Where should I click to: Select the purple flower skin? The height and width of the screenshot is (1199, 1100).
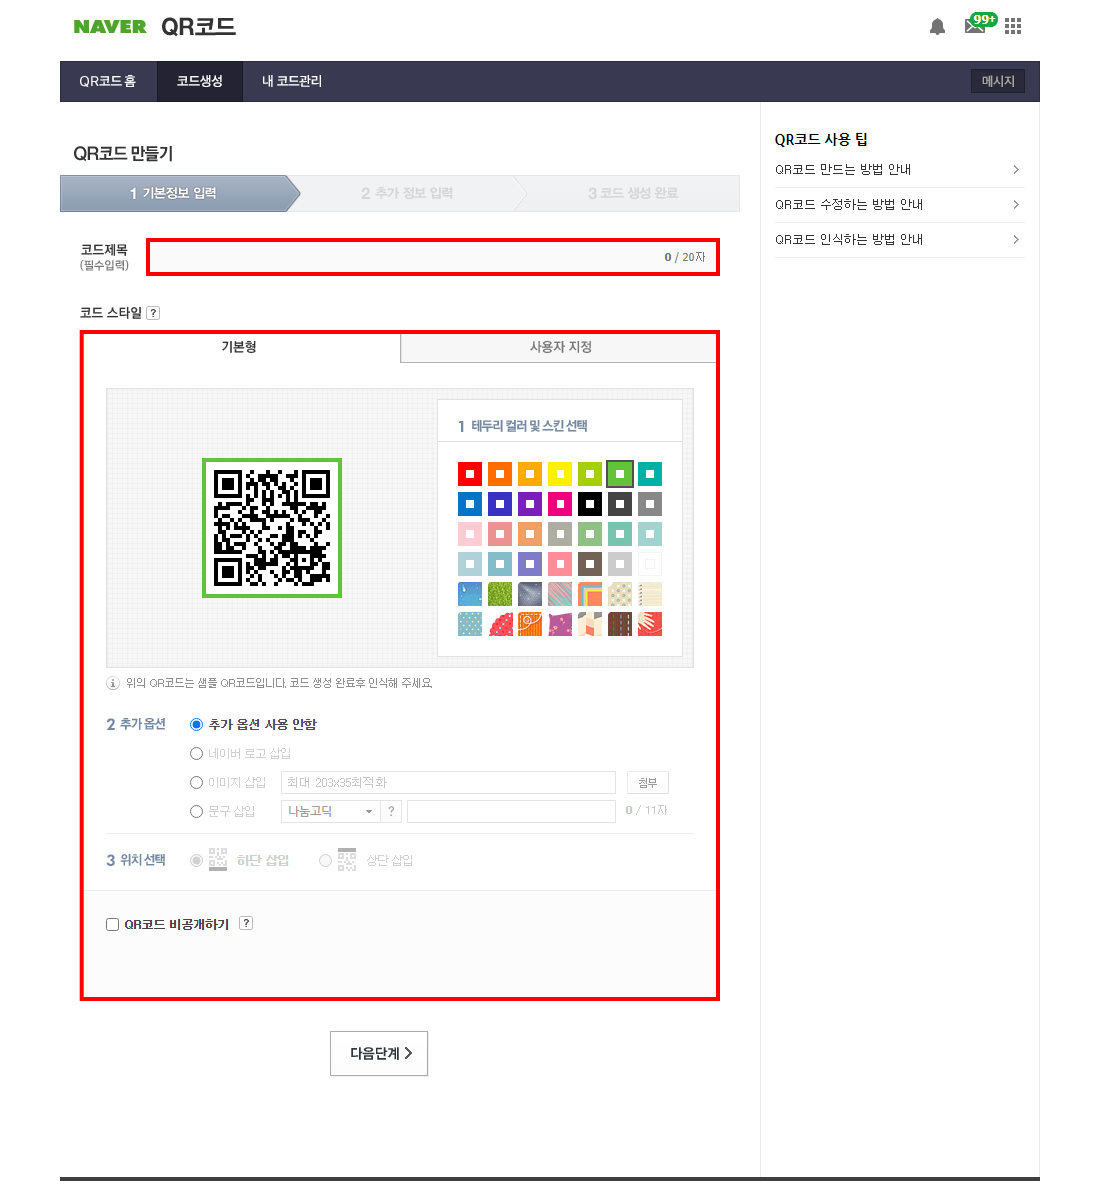pyautogui.click(x=560, y=624)
